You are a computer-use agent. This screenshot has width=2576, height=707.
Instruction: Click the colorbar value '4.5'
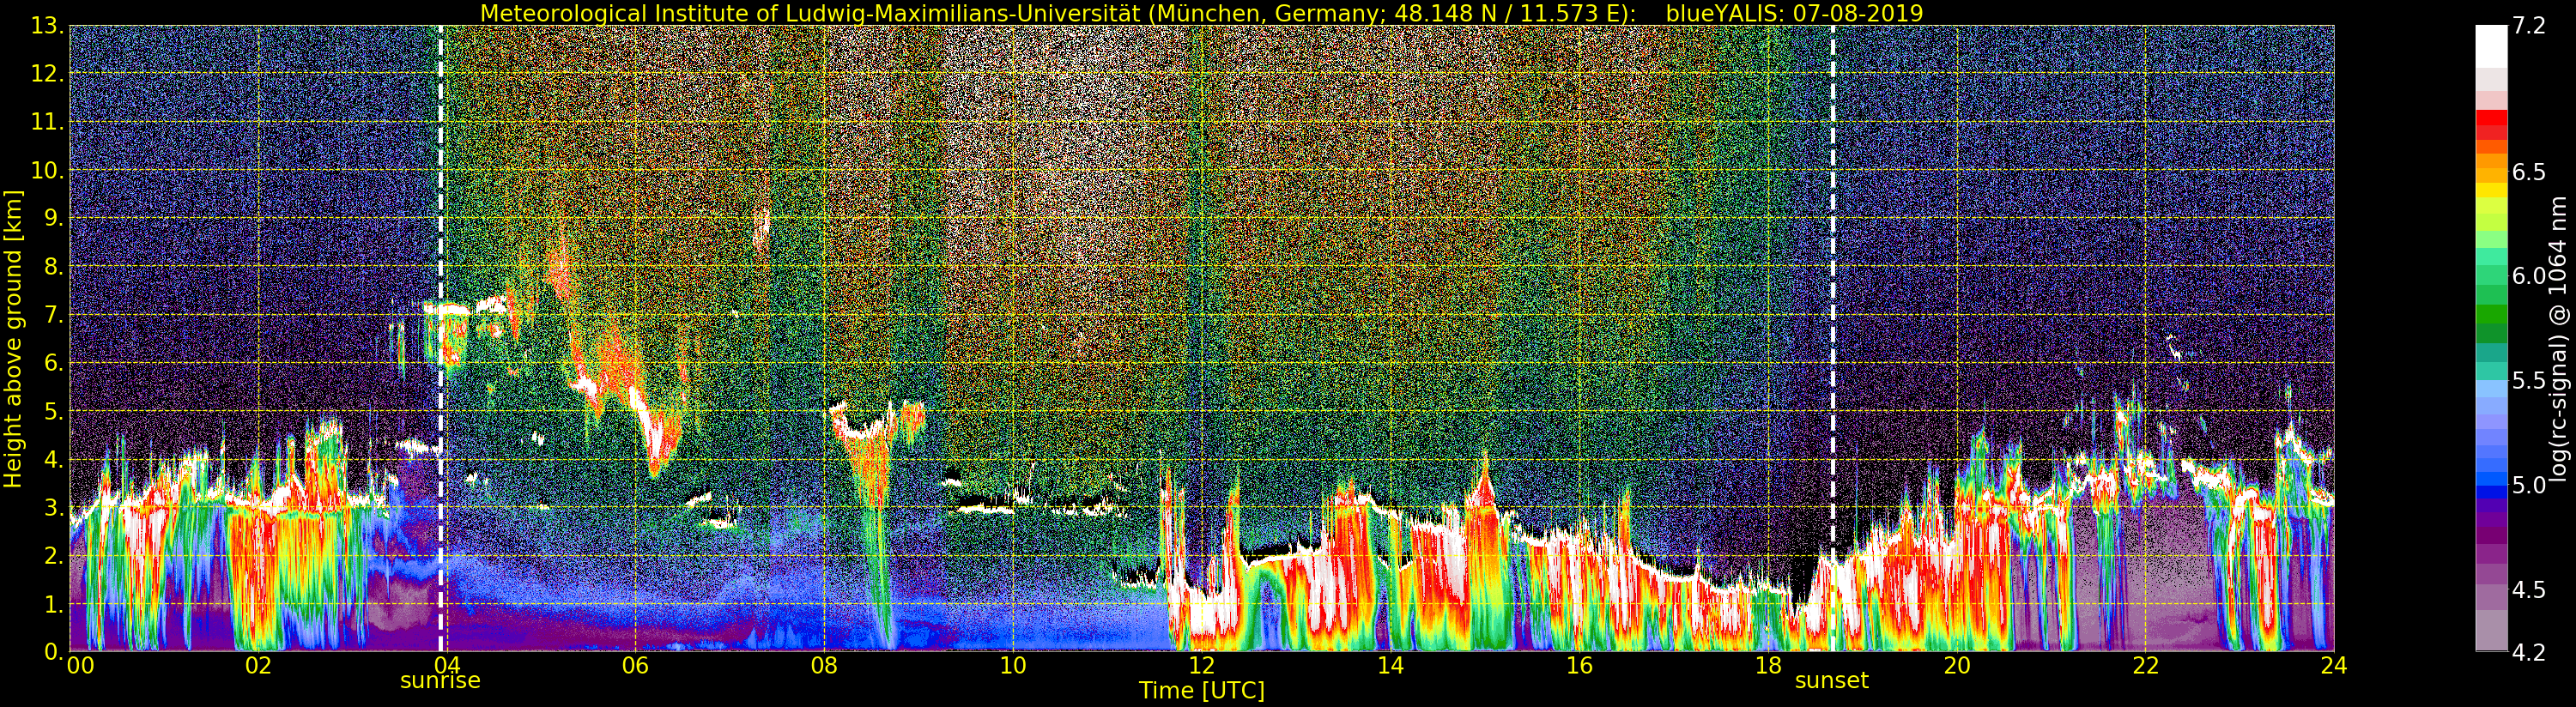coord(2530,589)
